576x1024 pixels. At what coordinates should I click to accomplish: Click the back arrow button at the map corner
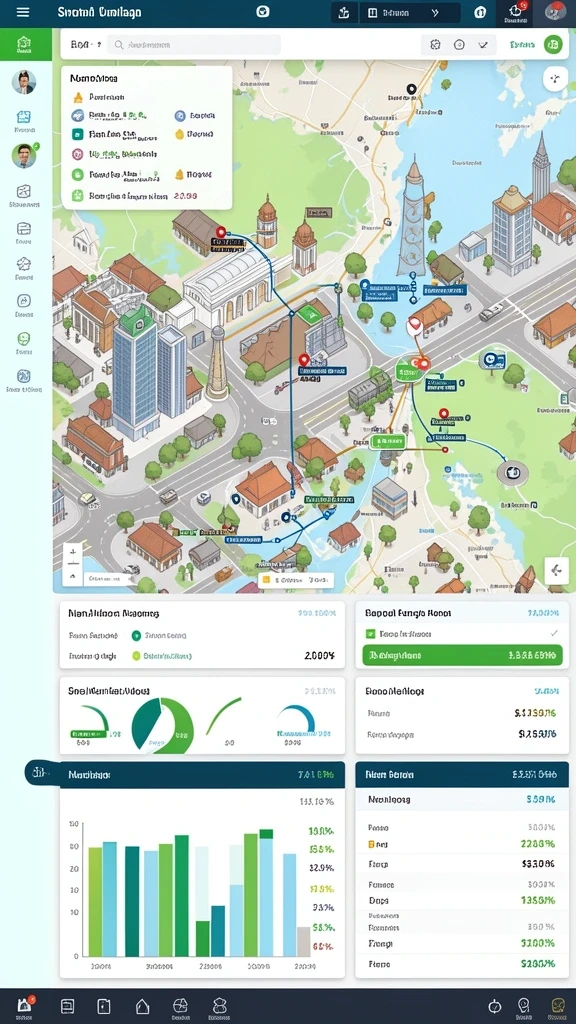[x=556, y=570]
